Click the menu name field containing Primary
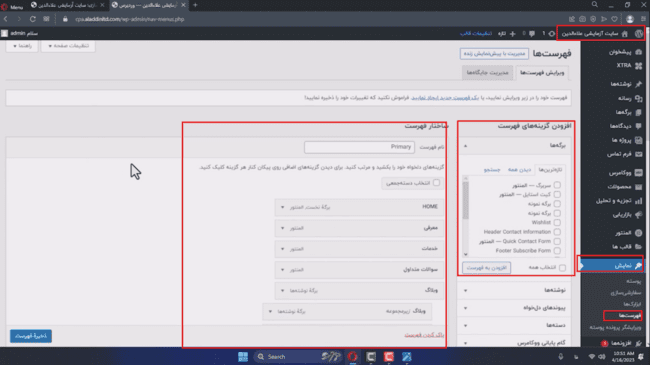The image size is (650, 365). point(359,147)
